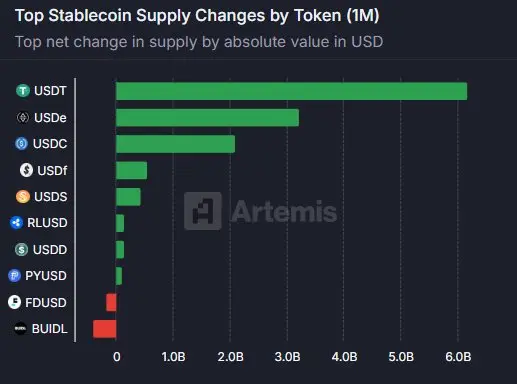Click the Artemis watermark logo
The width and height of the screenshot is (517, 384).
(x=260, y=211)
